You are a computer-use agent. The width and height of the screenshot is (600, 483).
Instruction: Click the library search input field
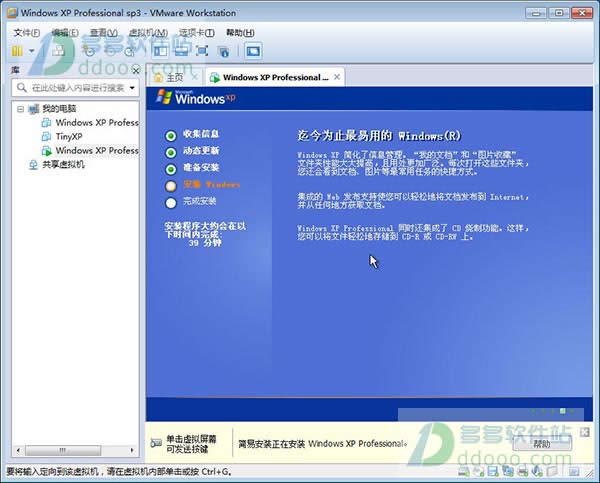click(x=77, y=88)
